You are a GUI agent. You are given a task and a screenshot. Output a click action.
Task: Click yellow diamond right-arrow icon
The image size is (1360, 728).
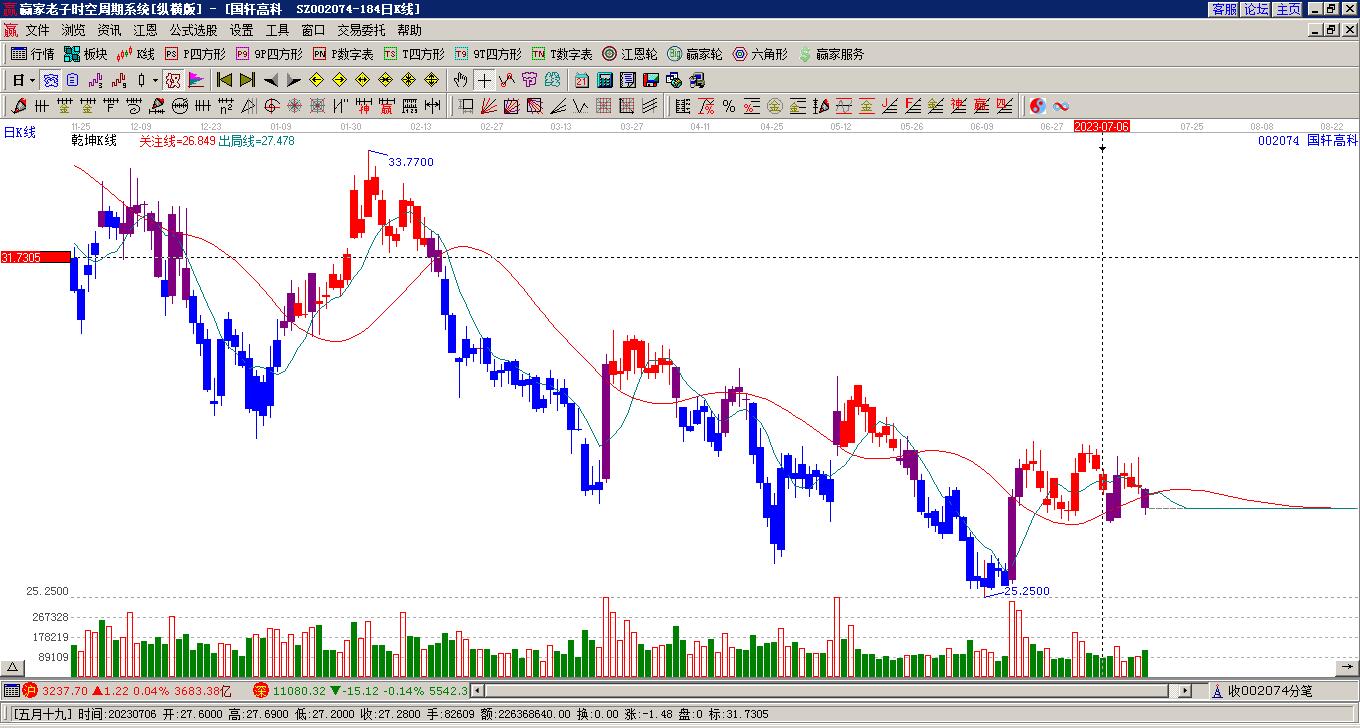339,80
